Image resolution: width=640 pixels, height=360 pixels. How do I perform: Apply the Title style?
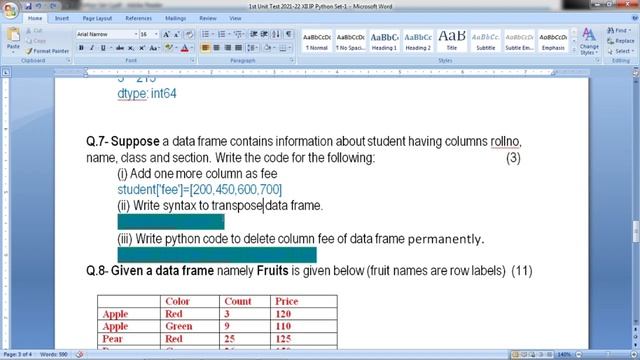[452, 41]
